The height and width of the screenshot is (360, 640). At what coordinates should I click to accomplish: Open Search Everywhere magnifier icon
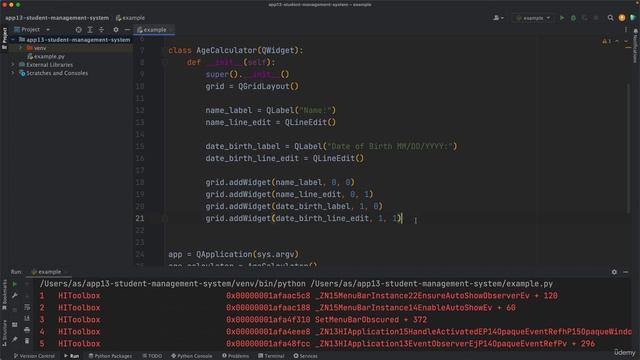tap(610, 18)
